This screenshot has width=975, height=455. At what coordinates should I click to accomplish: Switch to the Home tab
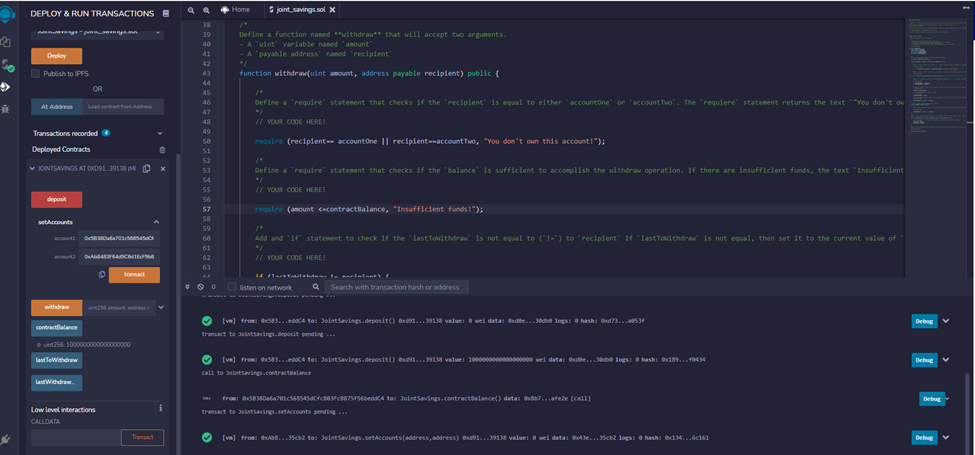point(235,10)
